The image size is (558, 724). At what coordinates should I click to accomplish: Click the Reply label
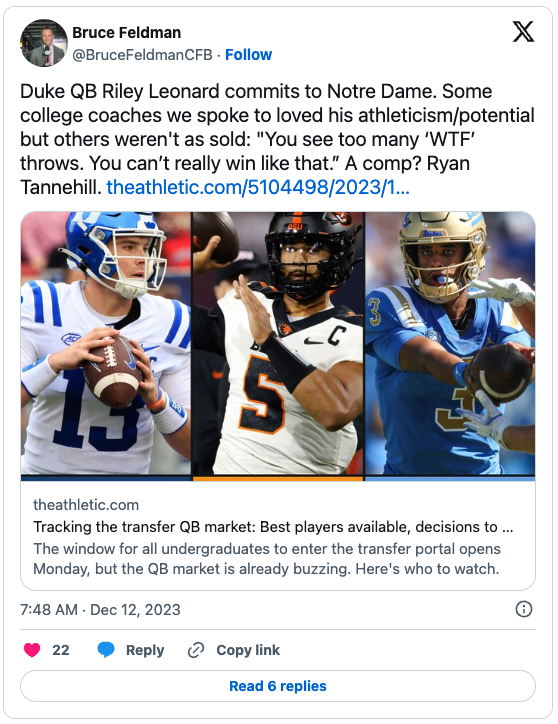point(145,650)
